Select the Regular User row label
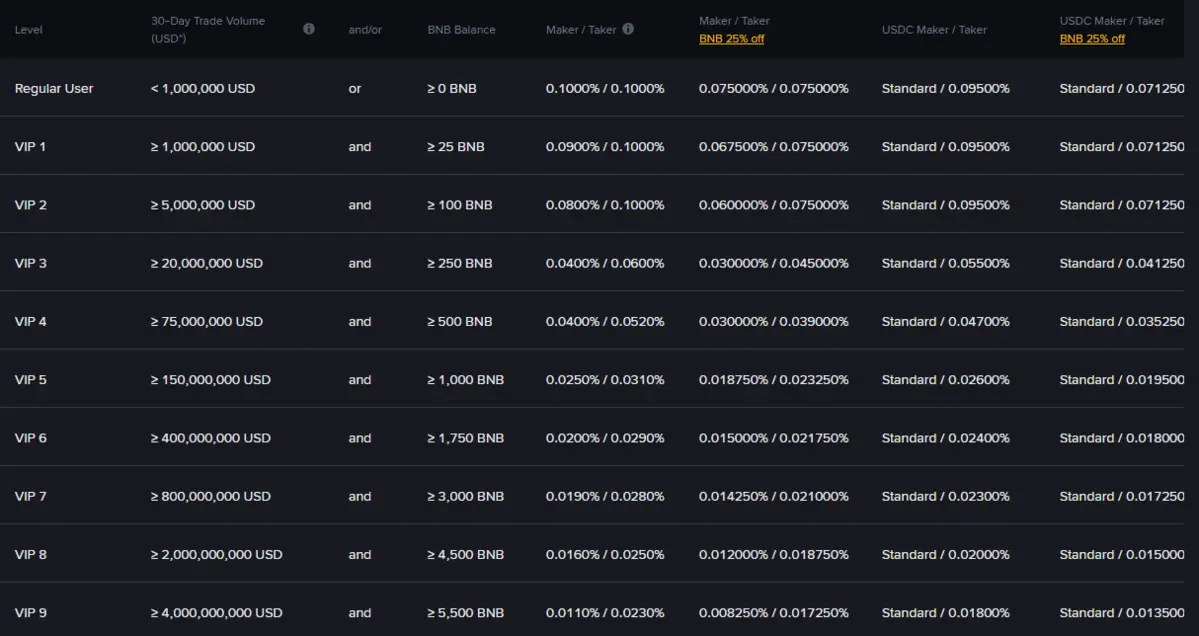 pyautogui.click(x=54, y=88)
